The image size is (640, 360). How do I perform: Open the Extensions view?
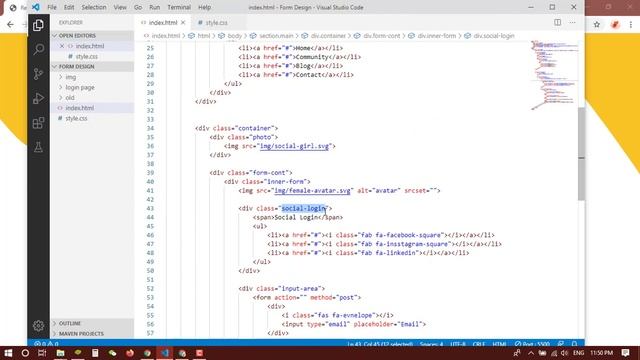(38, 123)
